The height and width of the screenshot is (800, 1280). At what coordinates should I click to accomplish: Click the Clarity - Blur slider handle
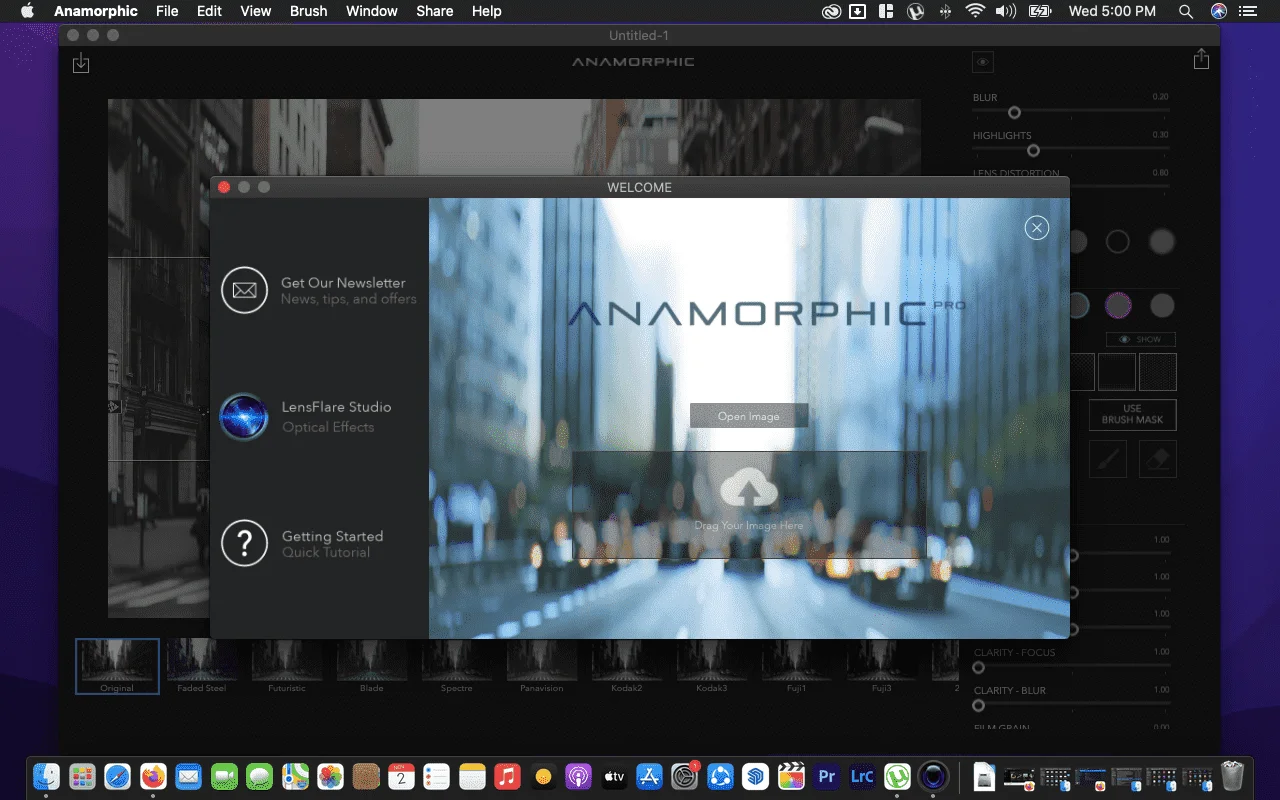[x=979, y=706]
